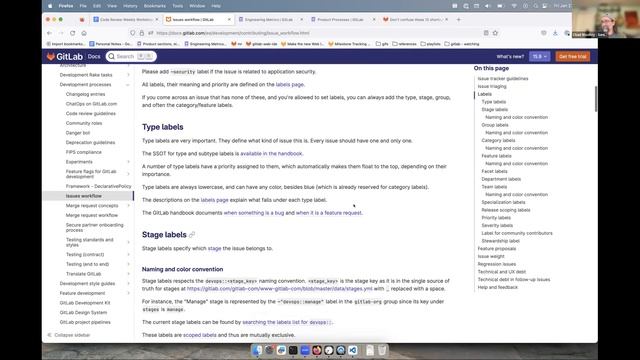Open the scoped labels link
This screenshot has width=640, height=360.
click(200, 335)
